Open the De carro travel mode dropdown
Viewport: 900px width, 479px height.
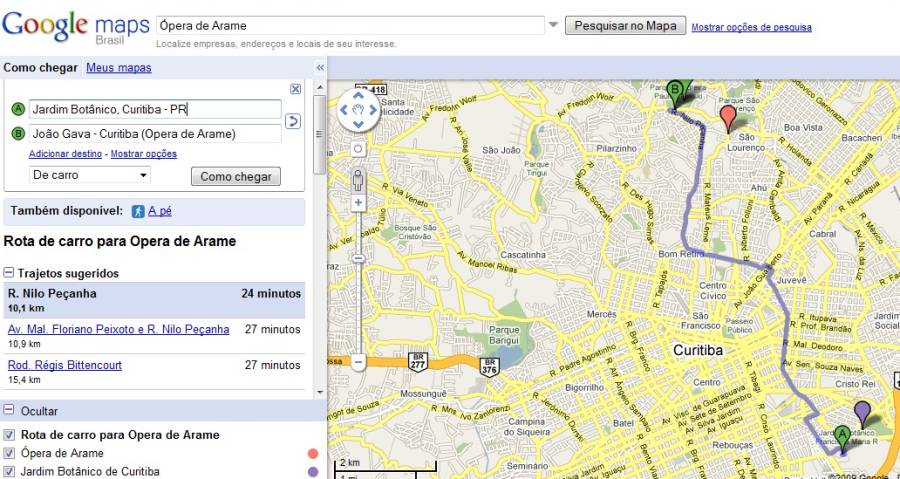[90, 175]
